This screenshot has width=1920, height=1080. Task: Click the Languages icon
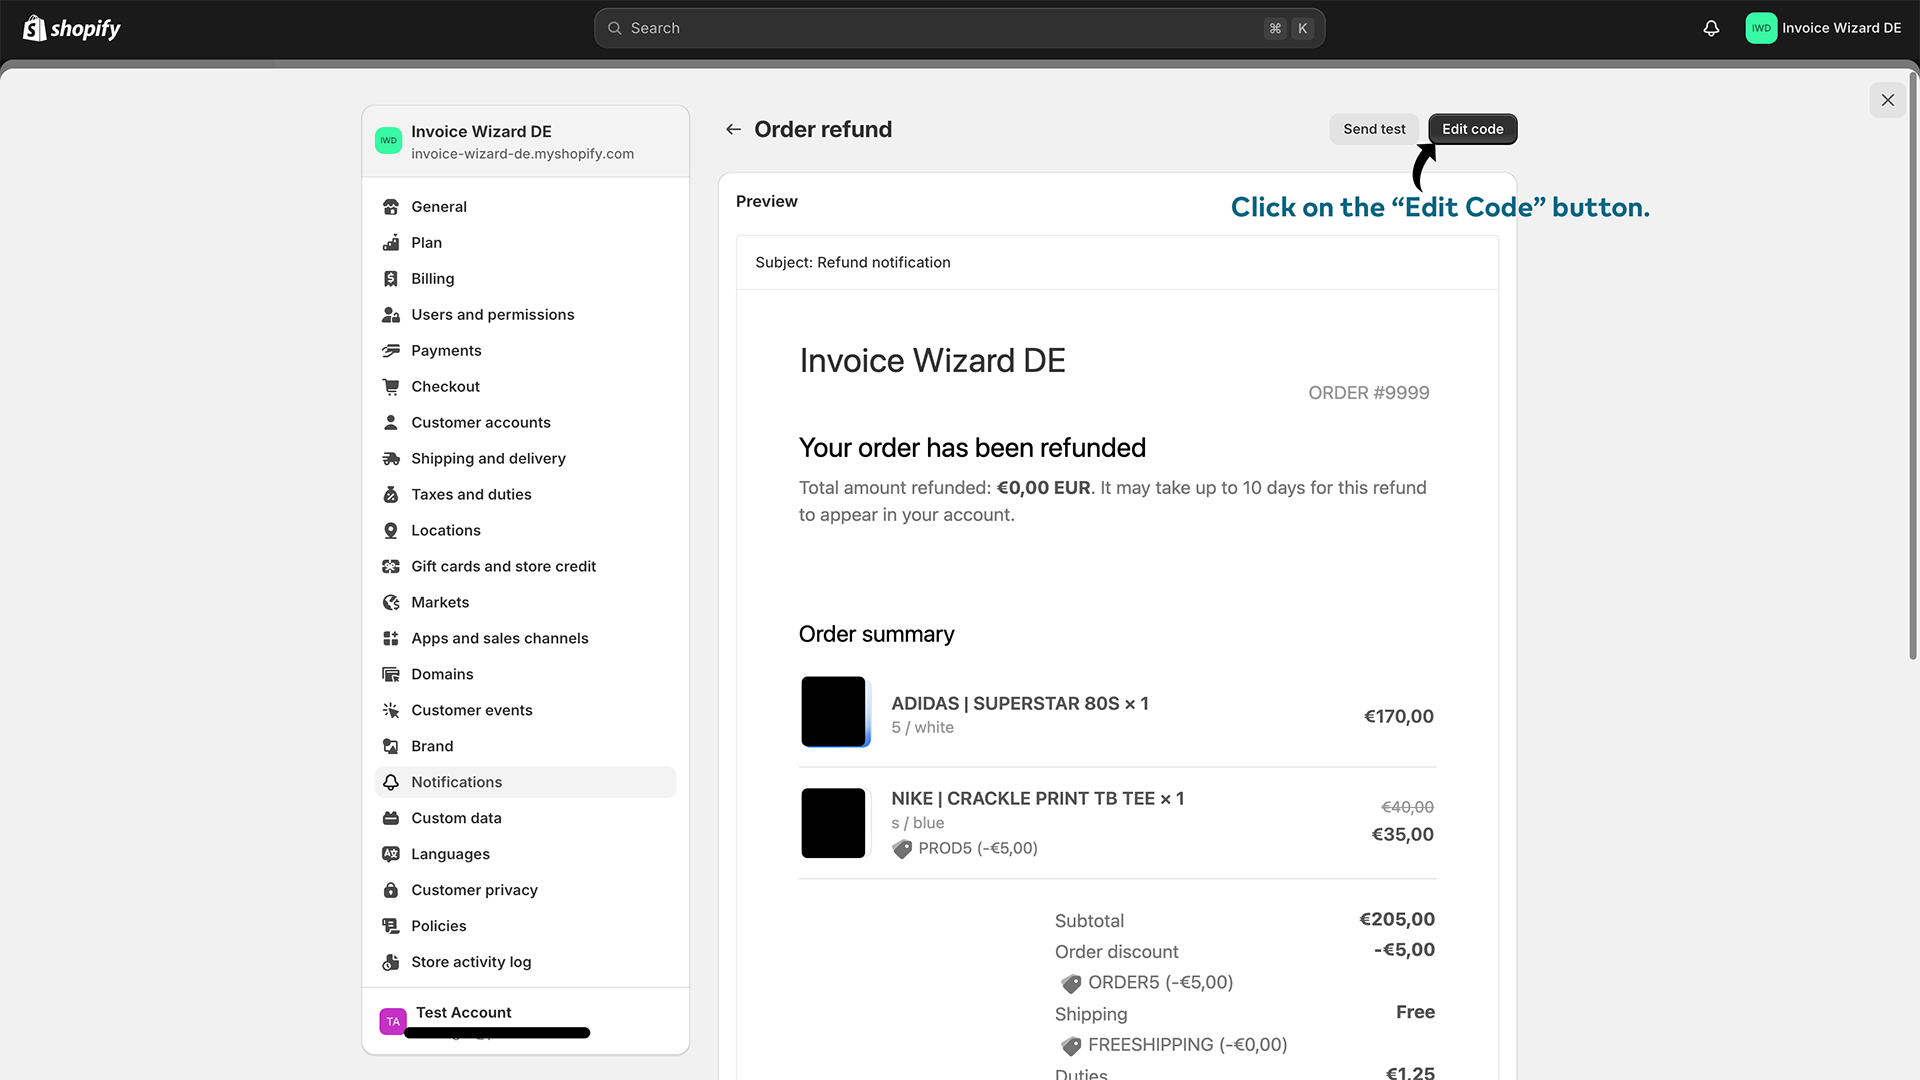pyautogui.click(x=391, y=855)
